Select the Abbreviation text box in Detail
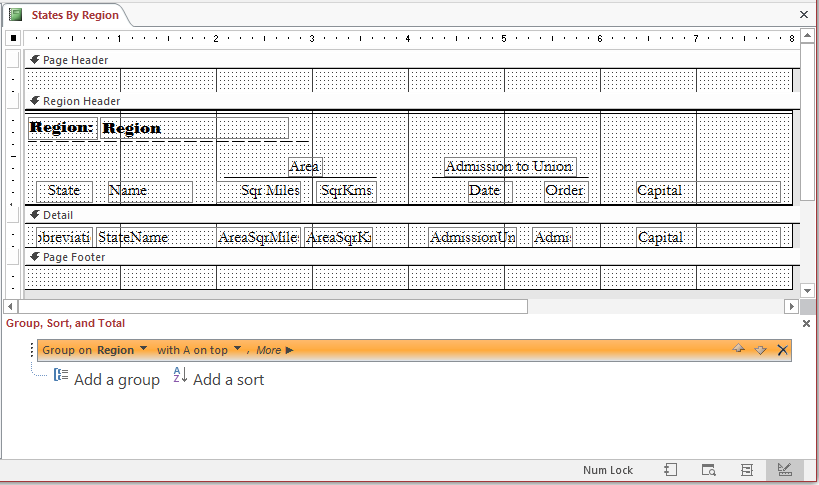 pos(64,237)
